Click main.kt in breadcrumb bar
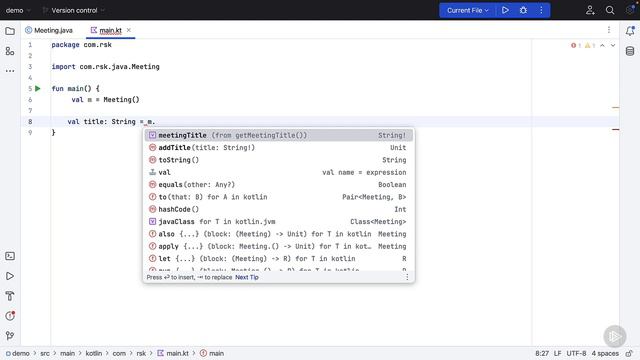Screen dimensions: 640x360 173,353
